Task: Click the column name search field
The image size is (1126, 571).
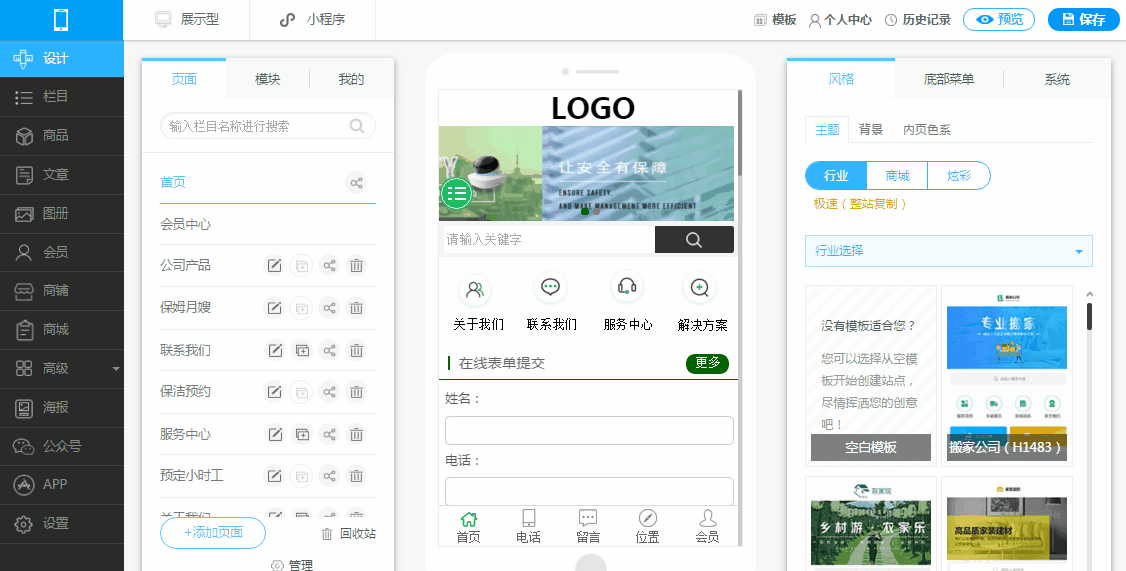Action: (x=258, y=126)
